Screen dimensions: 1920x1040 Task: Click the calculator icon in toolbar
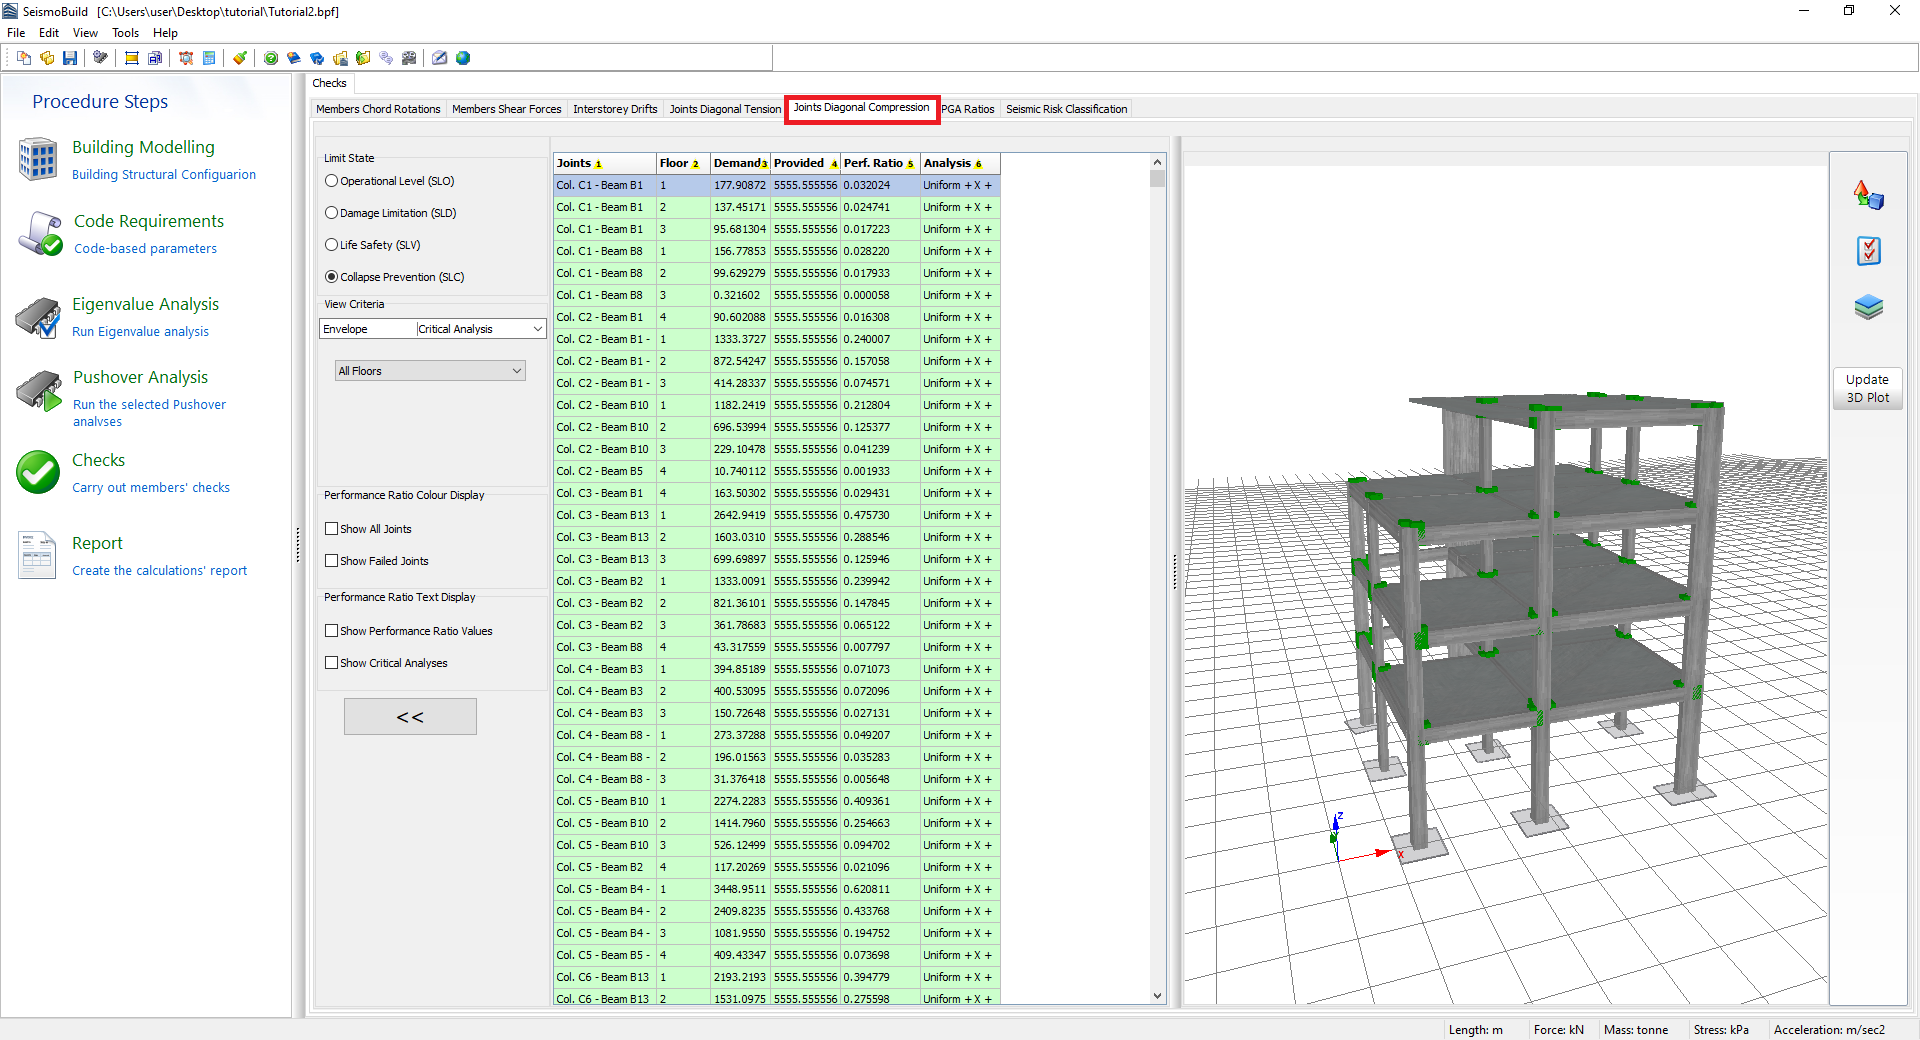[x=209, y=58]
